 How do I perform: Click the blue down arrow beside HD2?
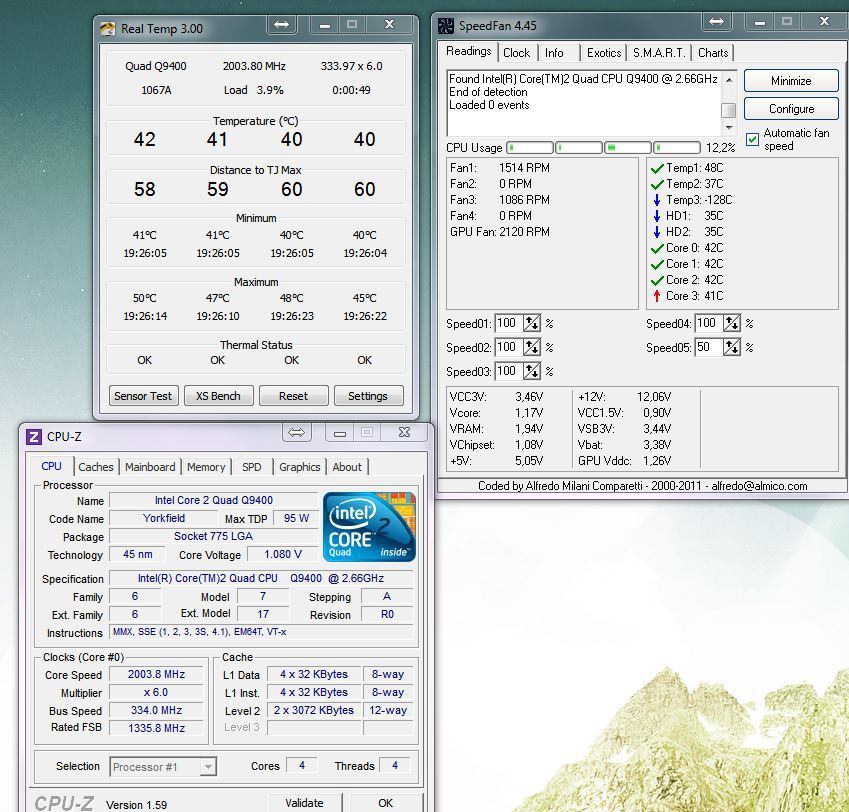coord(657,232)
